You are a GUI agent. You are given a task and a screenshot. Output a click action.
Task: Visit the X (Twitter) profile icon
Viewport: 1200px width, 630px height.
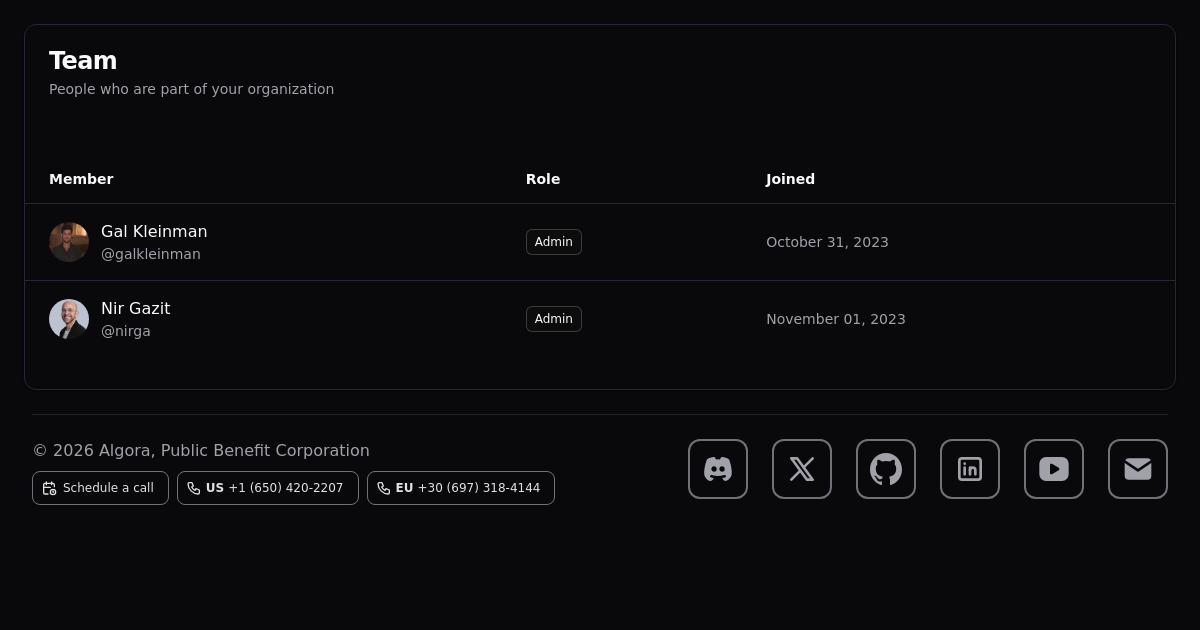[802, 469]
